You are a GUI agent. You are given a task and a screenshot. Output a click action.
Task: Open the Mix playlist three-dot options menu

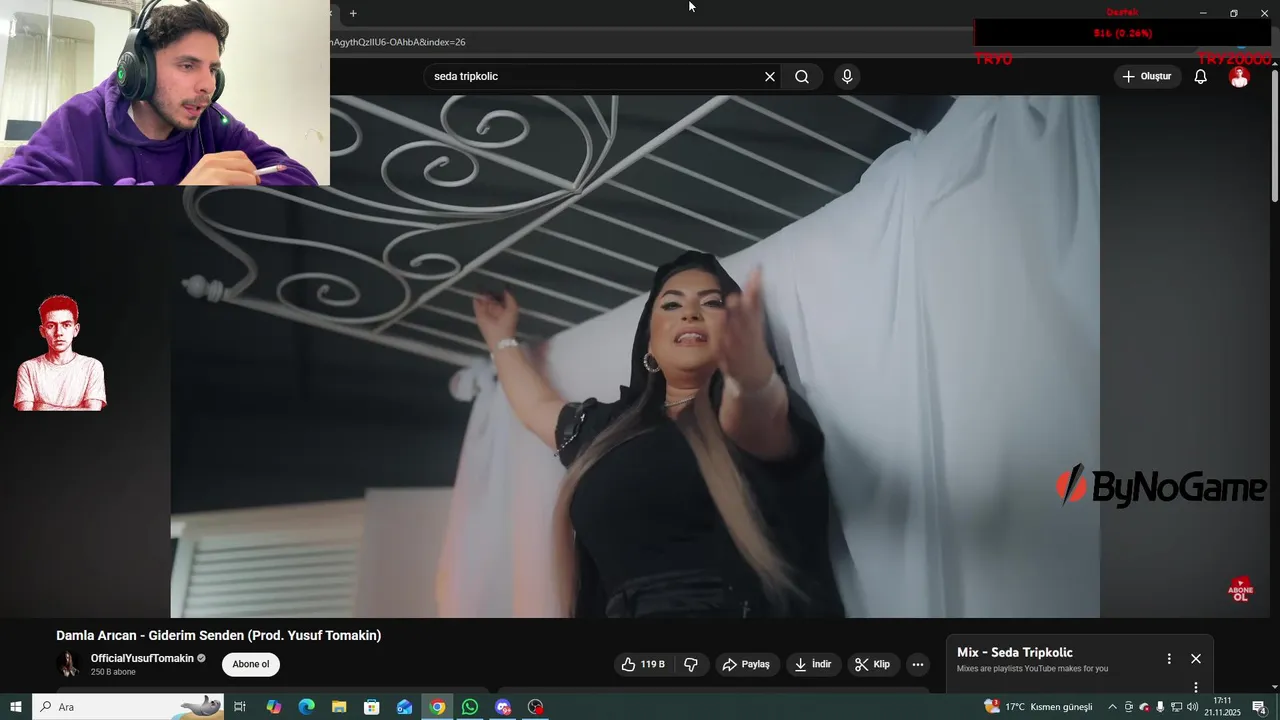[x=1169, y=659]
